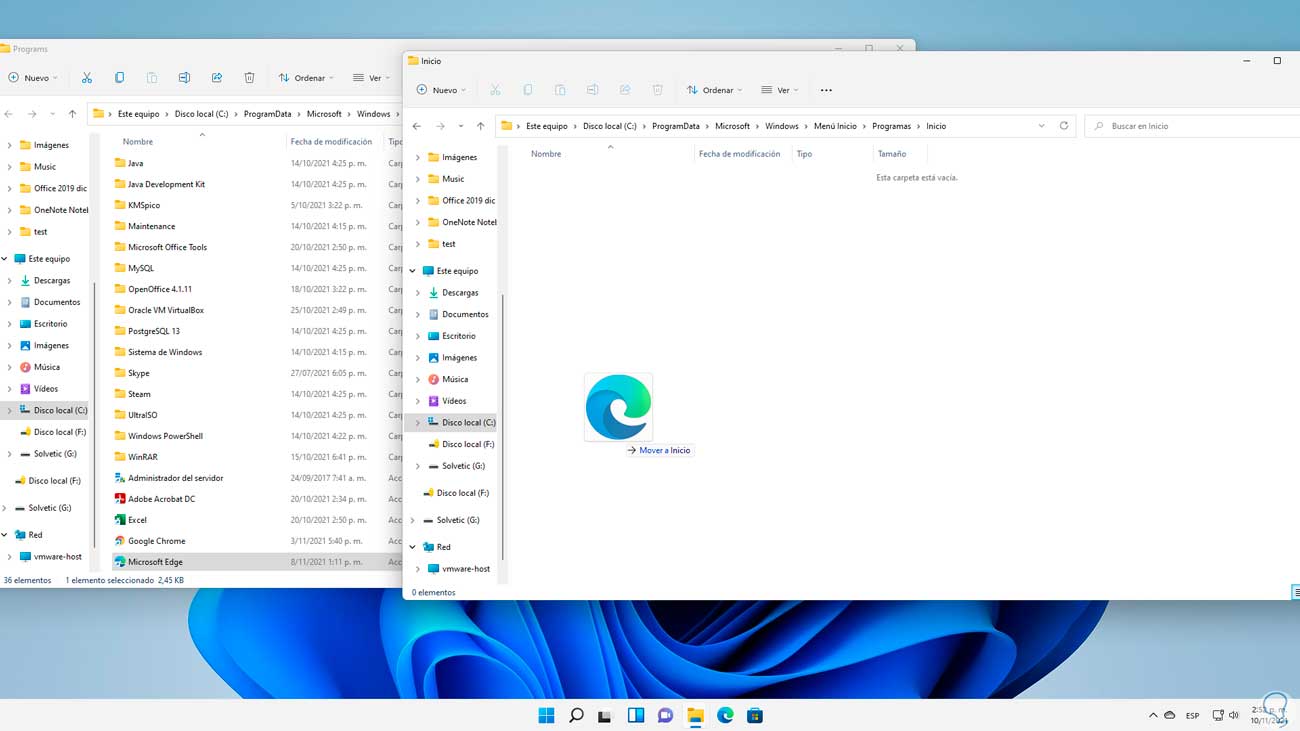Open the three-dot more options menu in Inicio
The height and width of the screenshot is (731, 1300).
point(826,90)
